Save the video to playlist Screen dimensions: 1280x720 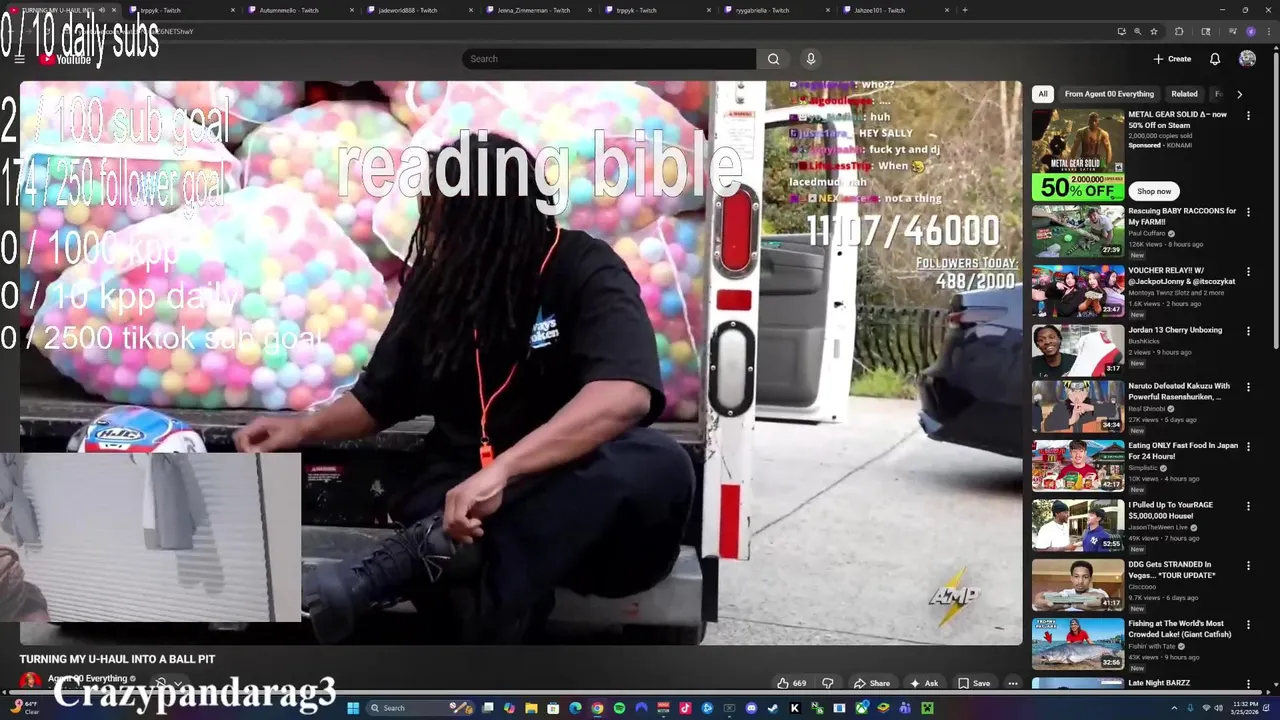click(x=974, y=683)
